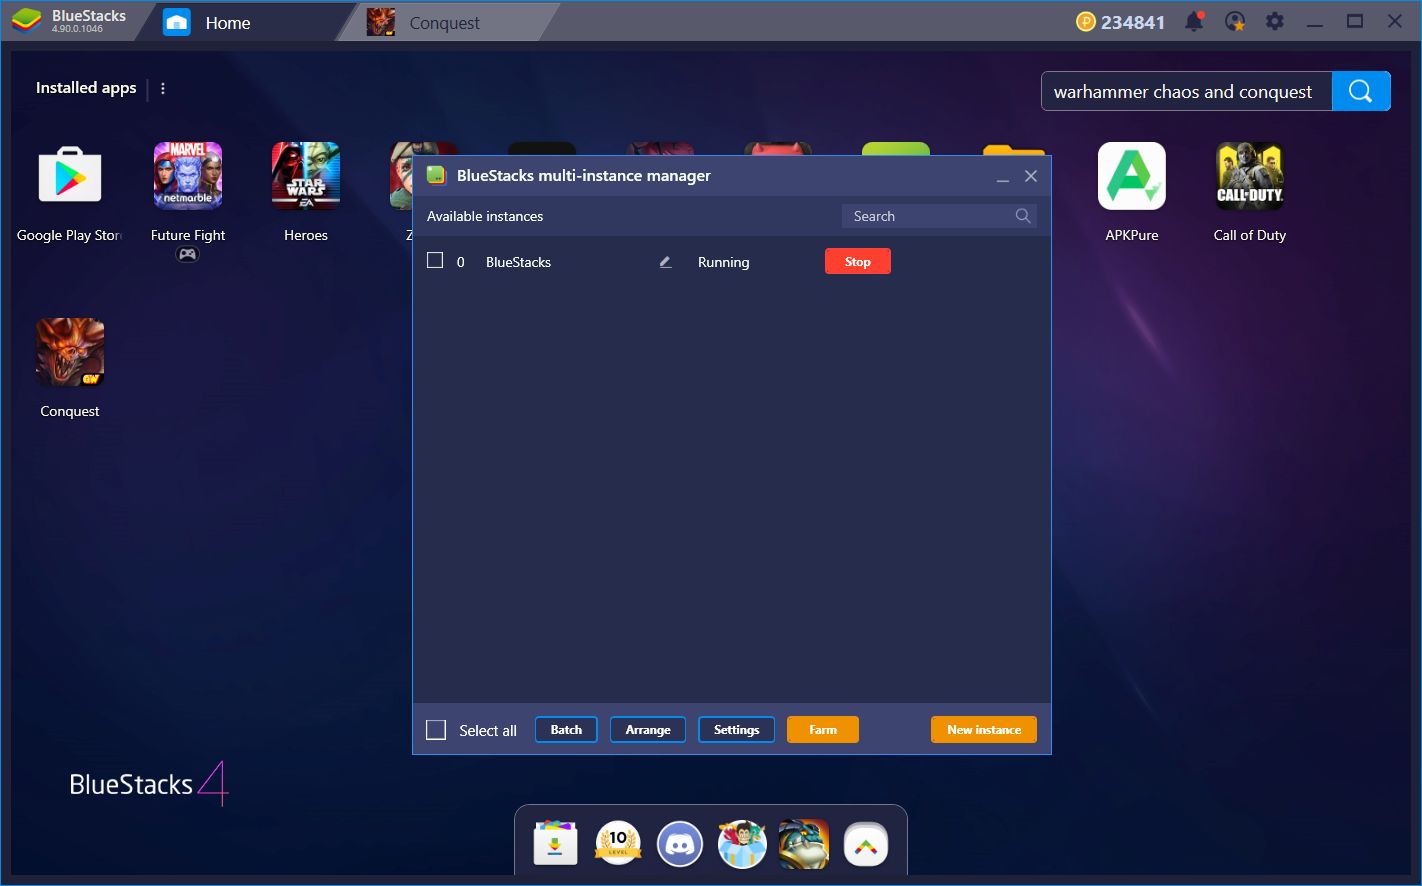This screenshot has width=1422, height=886.
Task: Check the BlueStacks instance checkbox
Action: coord(435,261)
